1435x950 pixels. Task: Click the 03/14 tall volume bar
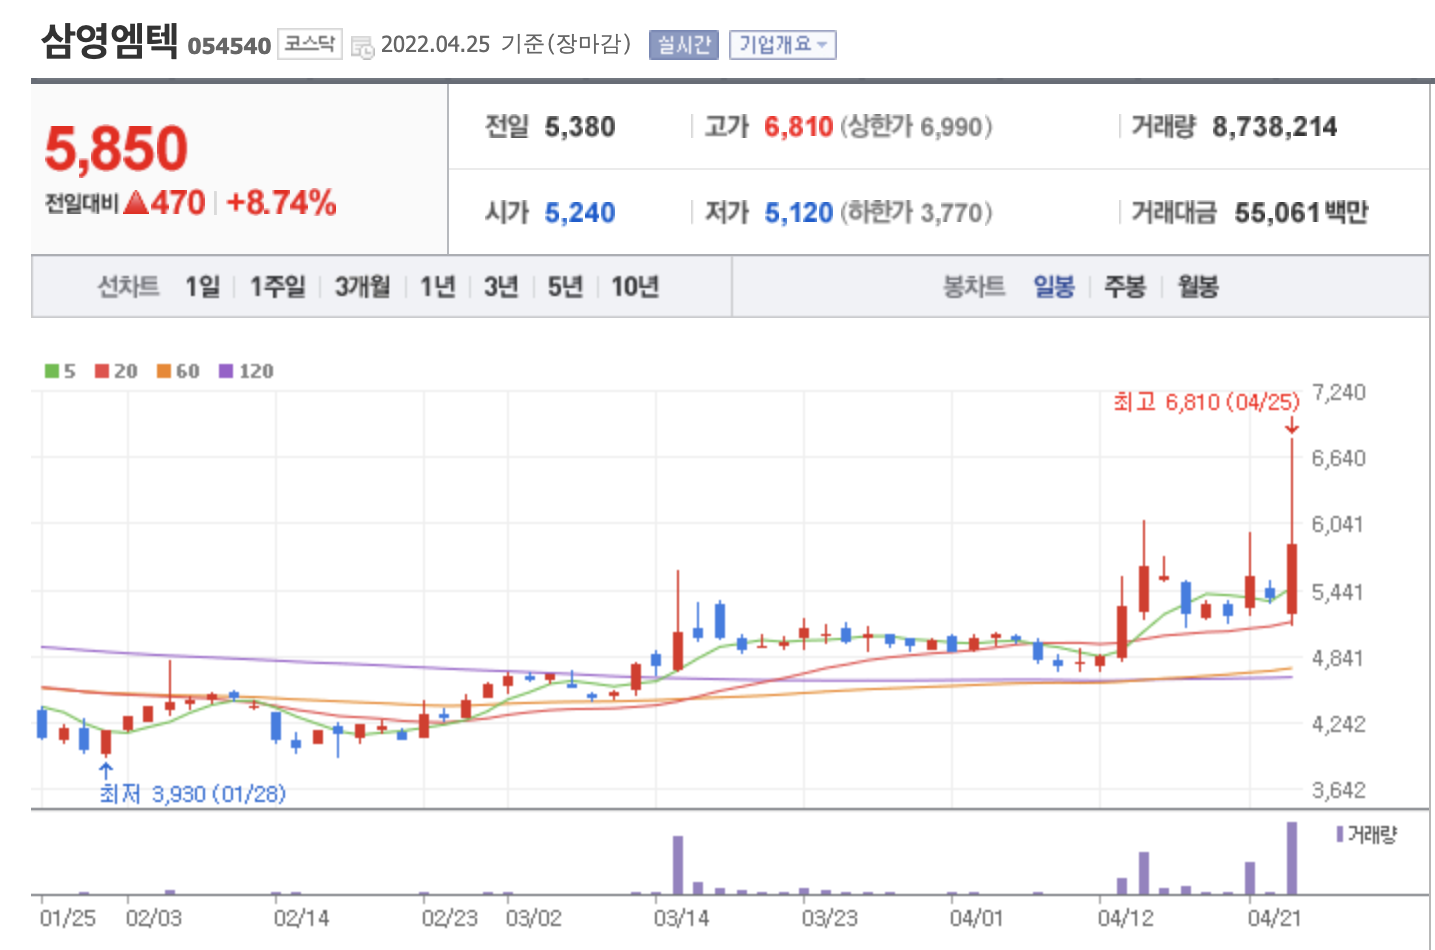pyautogui.click(x=678, y=865)
